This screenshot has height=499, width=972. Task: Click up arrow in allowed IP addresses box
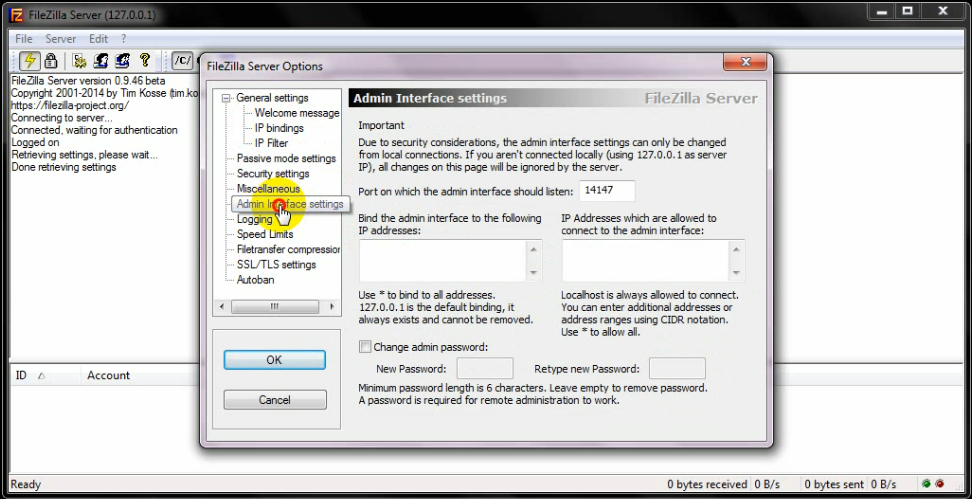736,249
